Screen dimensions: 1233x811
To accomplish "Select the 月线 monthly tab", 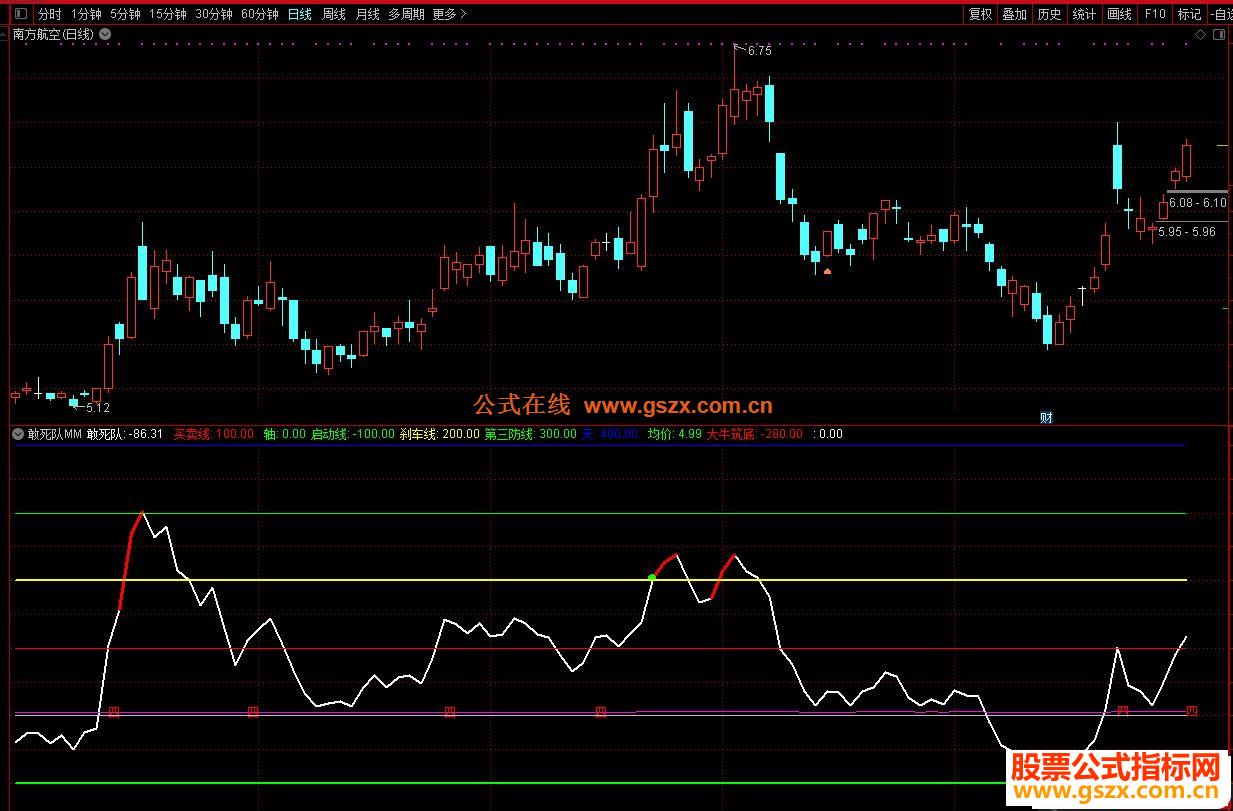I will tap(367, 14).
